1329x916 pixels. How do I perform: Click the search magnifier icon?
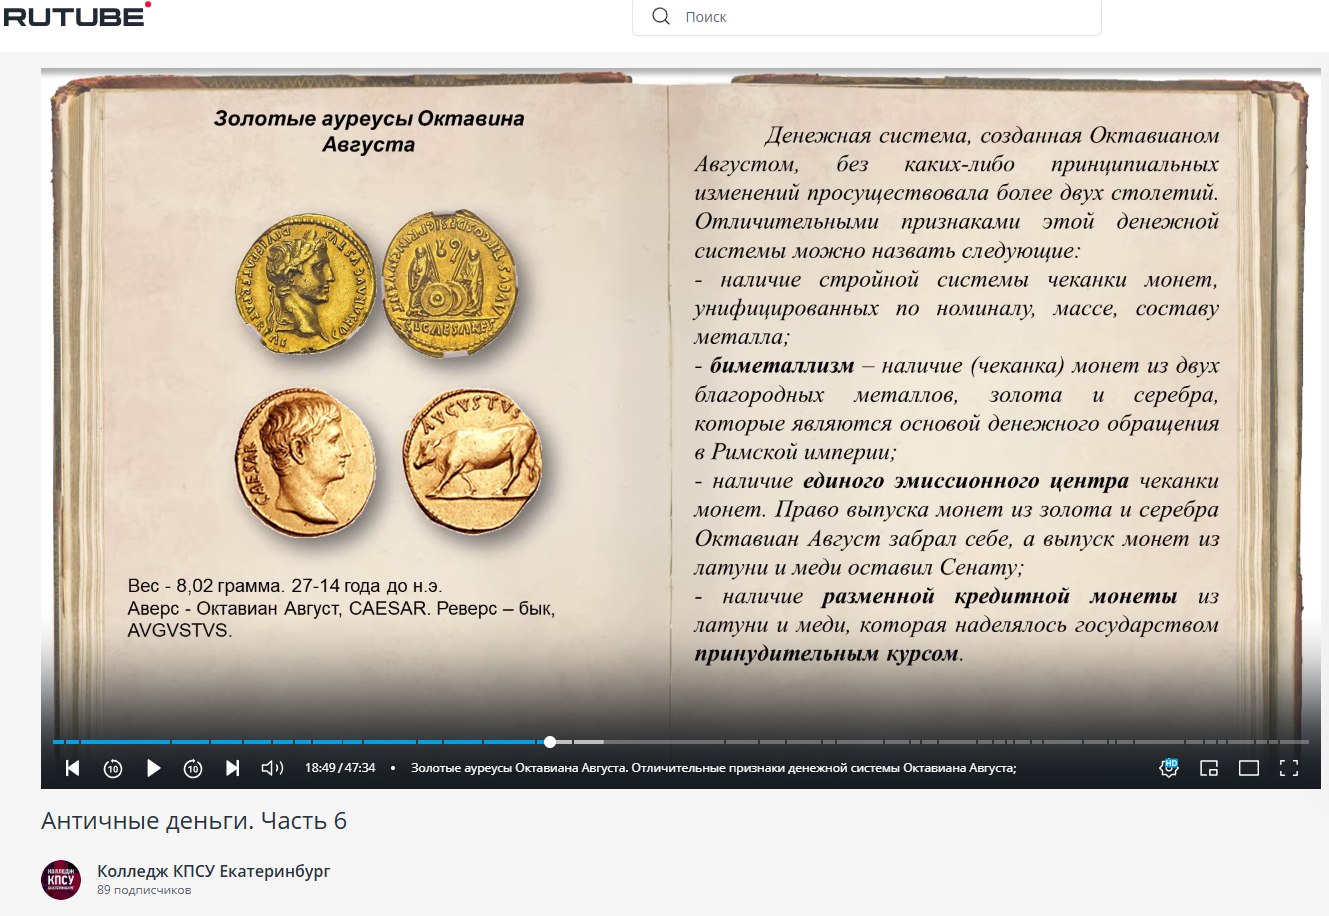tap(660, 16)
